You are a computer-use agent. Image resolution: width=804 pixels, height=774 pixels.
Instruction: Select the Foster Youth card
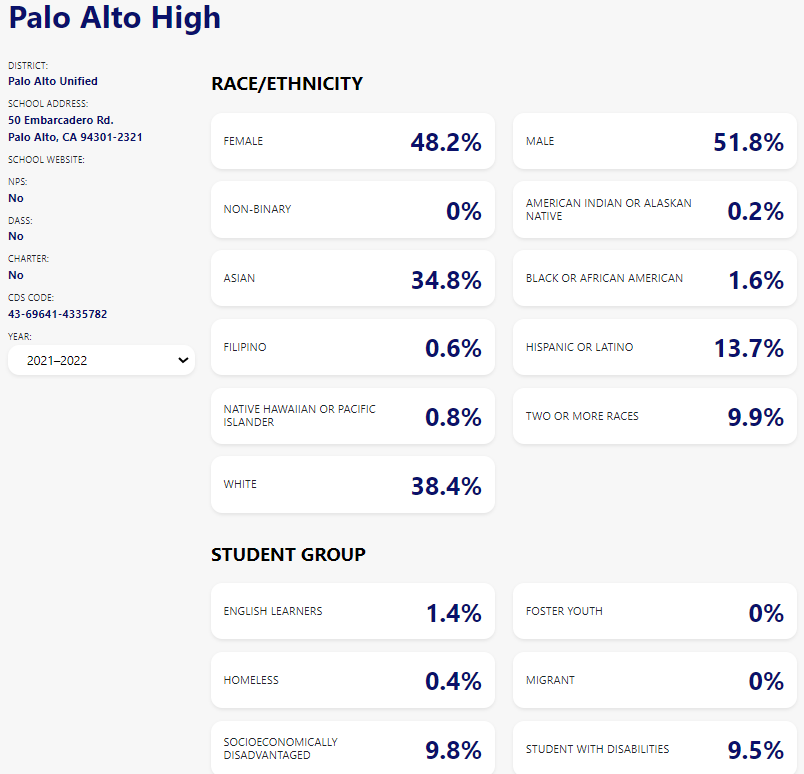[654, 612]
